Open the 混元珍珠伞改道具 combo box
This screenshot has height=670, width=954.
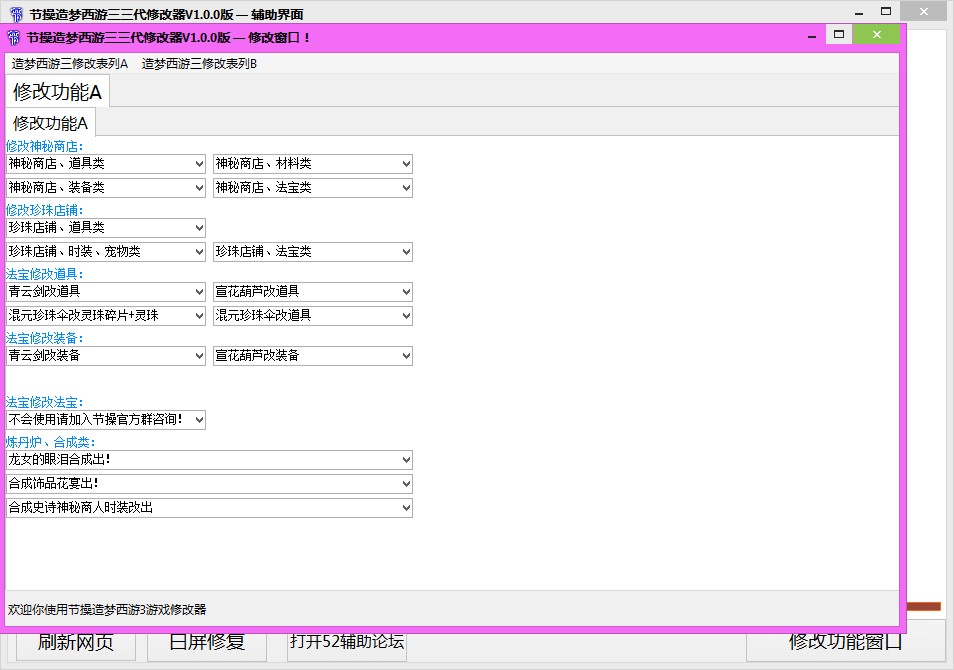[312, 315]
